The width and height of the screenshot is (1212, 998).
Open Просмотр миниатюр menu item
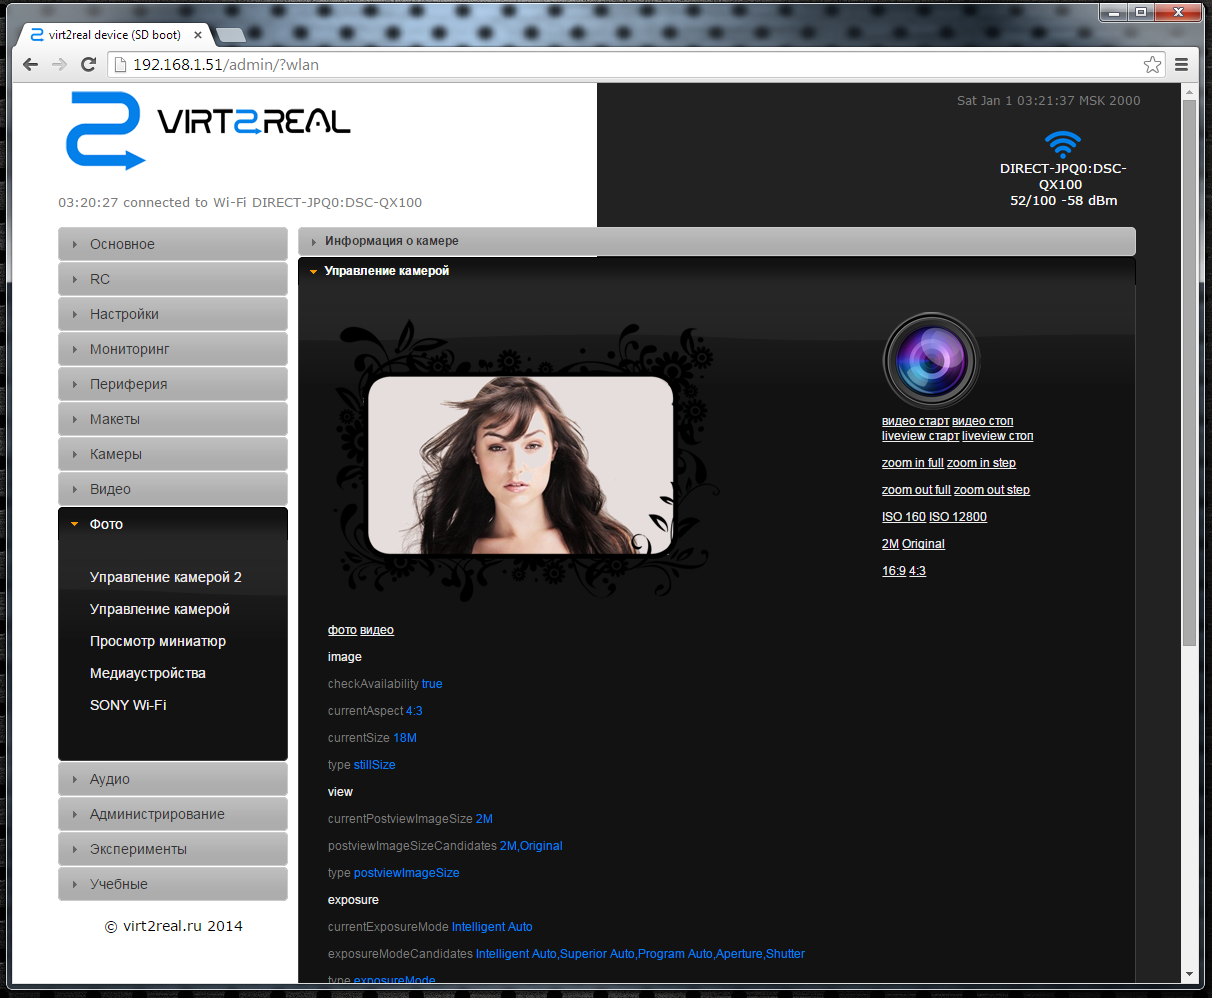[158, 641]
